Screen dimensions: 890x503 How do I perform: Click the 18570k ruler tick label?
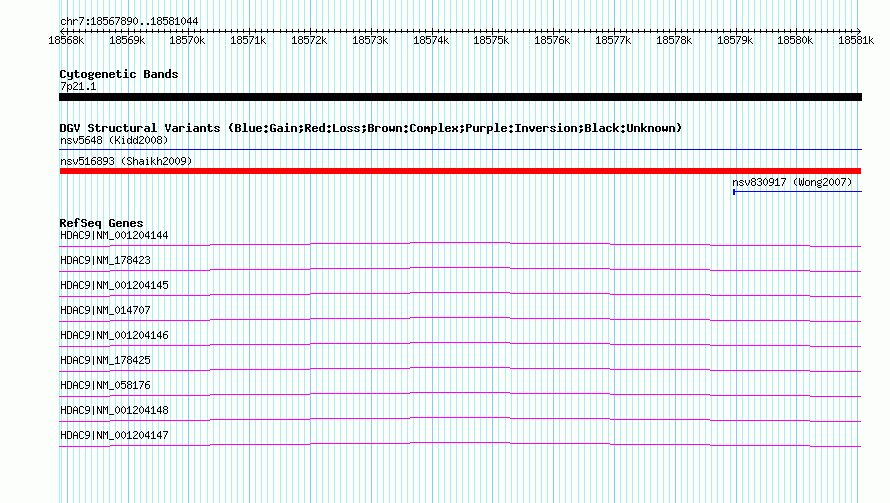point(187,40)
